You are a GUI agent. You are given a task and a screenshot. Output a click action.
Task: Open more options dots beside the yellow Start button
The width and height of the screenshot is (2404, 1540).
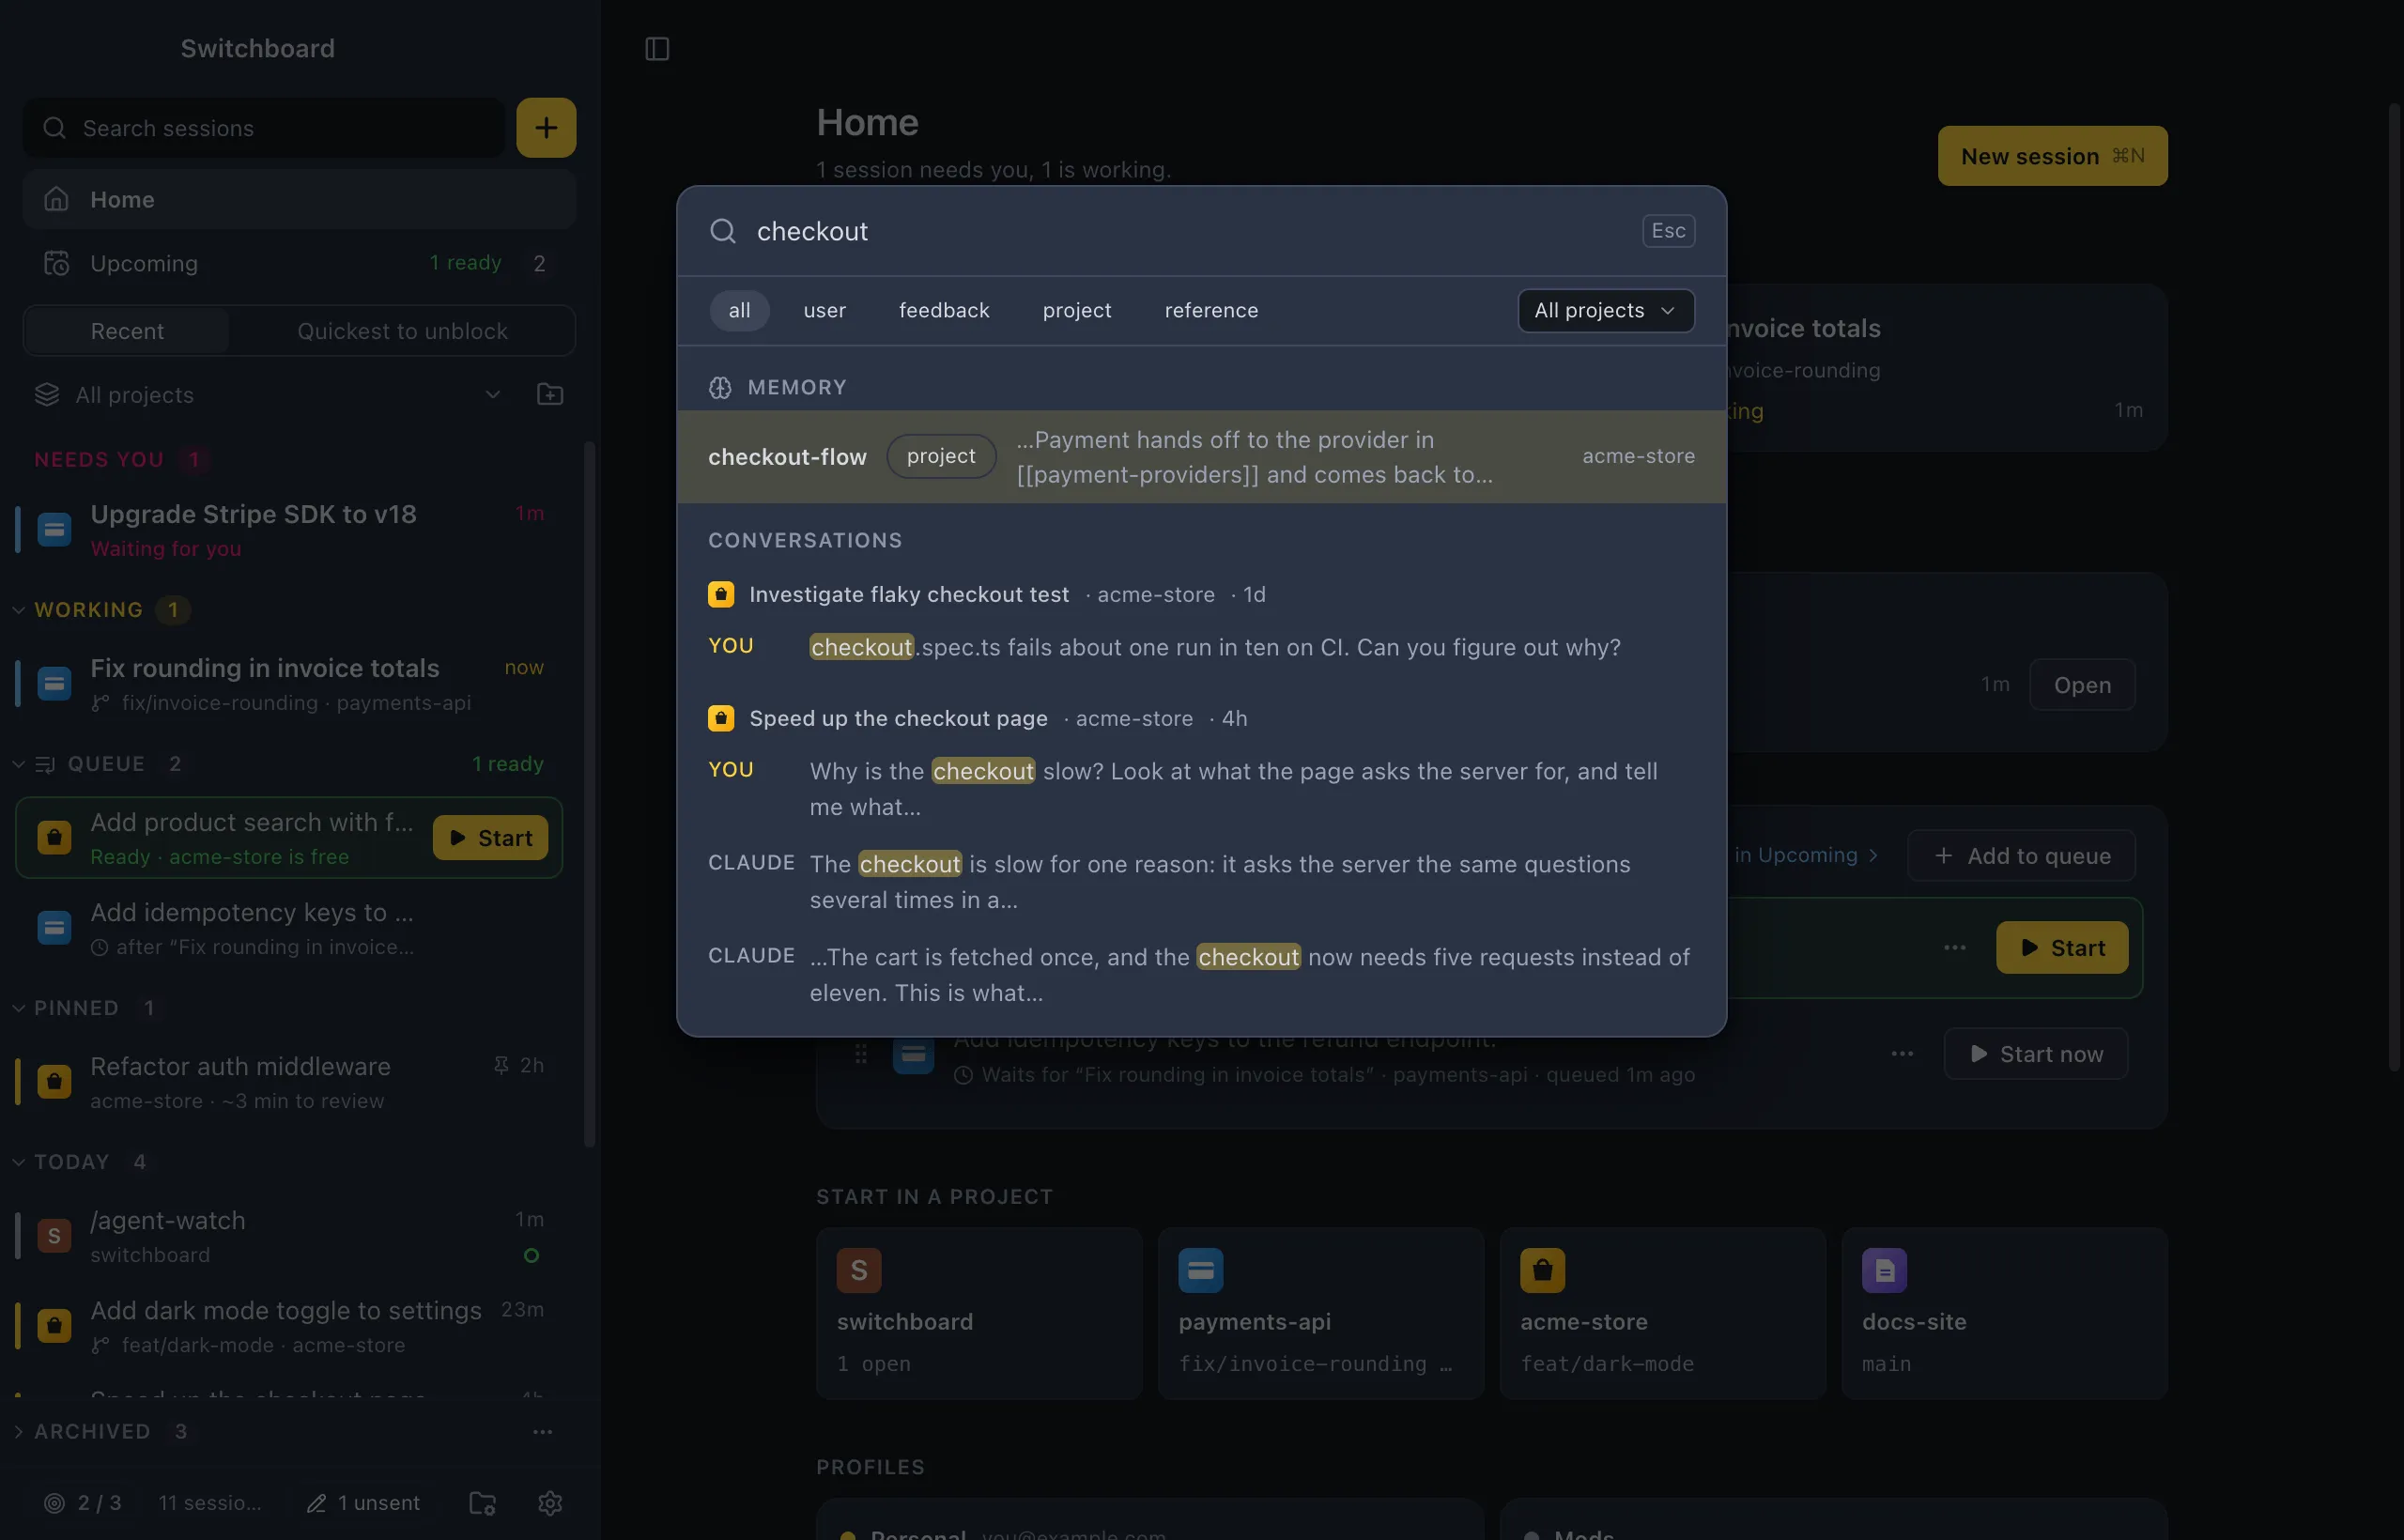click(1955, 947)
